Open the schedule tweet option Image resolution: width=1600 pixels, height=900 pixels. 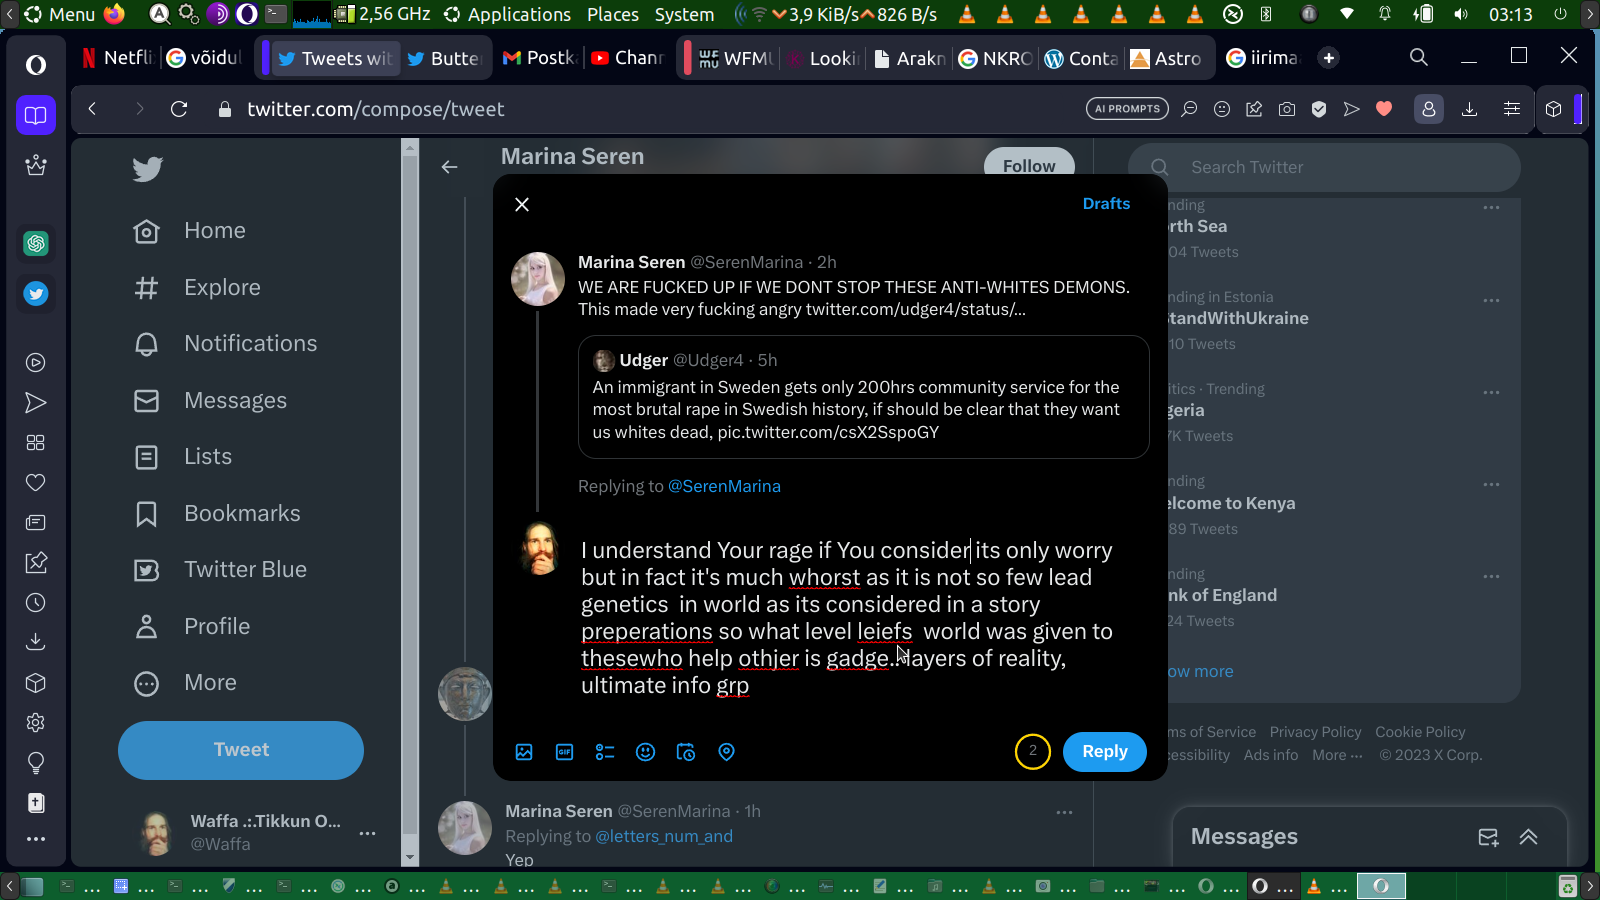(686, 752)
